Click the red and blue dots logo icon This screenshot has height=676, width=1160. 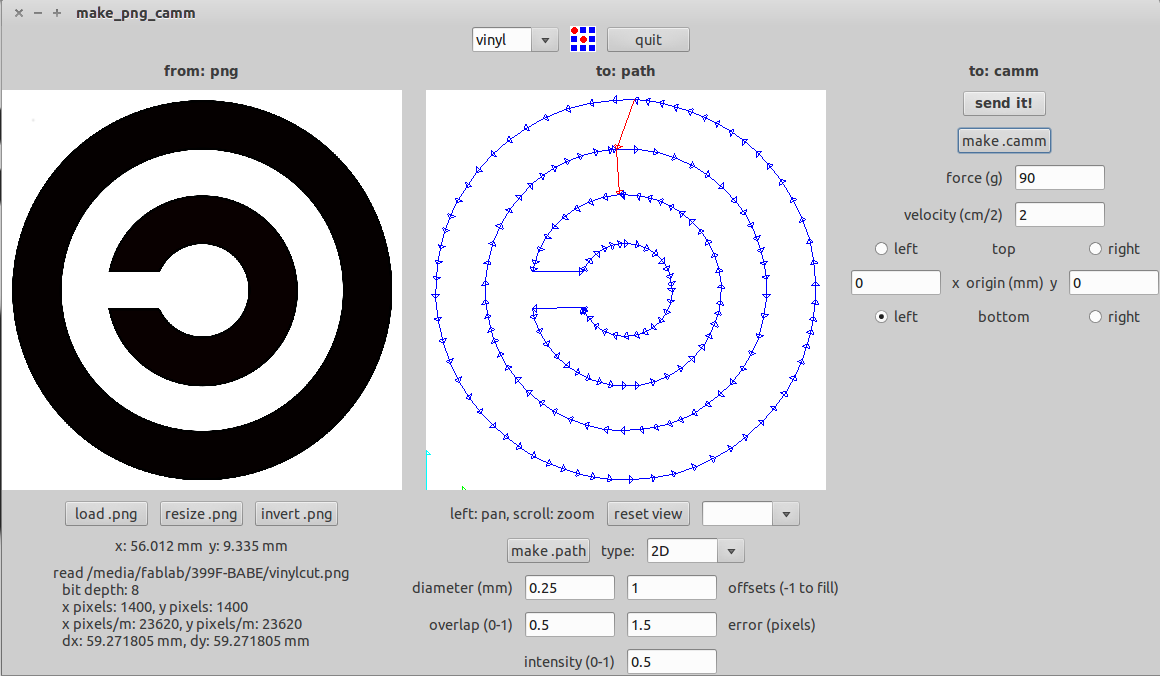click(x=583, y=39)
